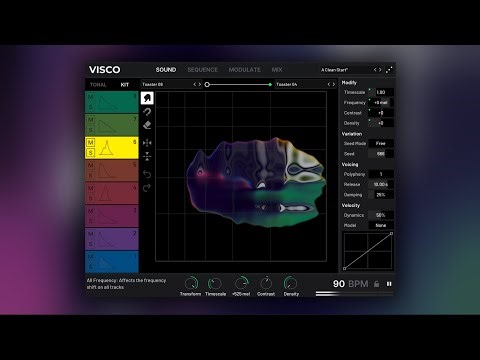Switch to the TONAL mode tab

[98, 85]
